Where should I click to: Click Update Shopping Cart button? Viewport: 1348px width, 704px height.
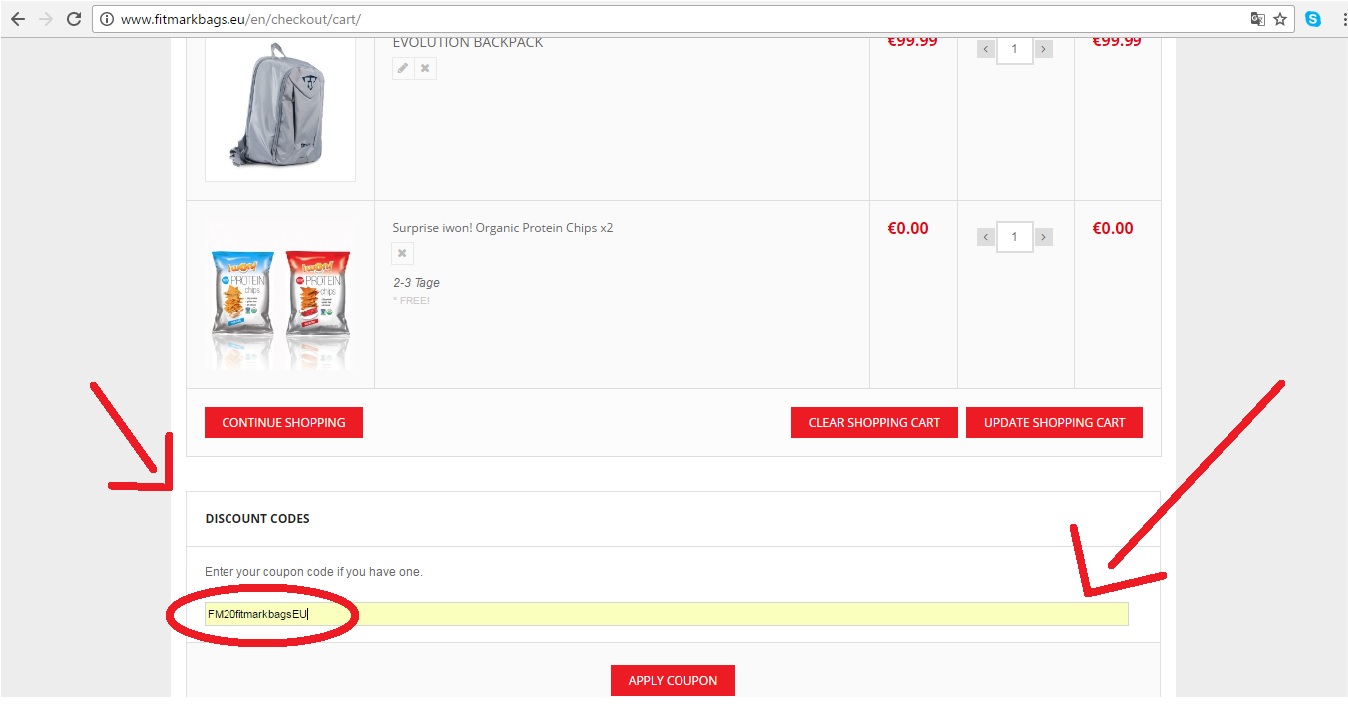1054,422
